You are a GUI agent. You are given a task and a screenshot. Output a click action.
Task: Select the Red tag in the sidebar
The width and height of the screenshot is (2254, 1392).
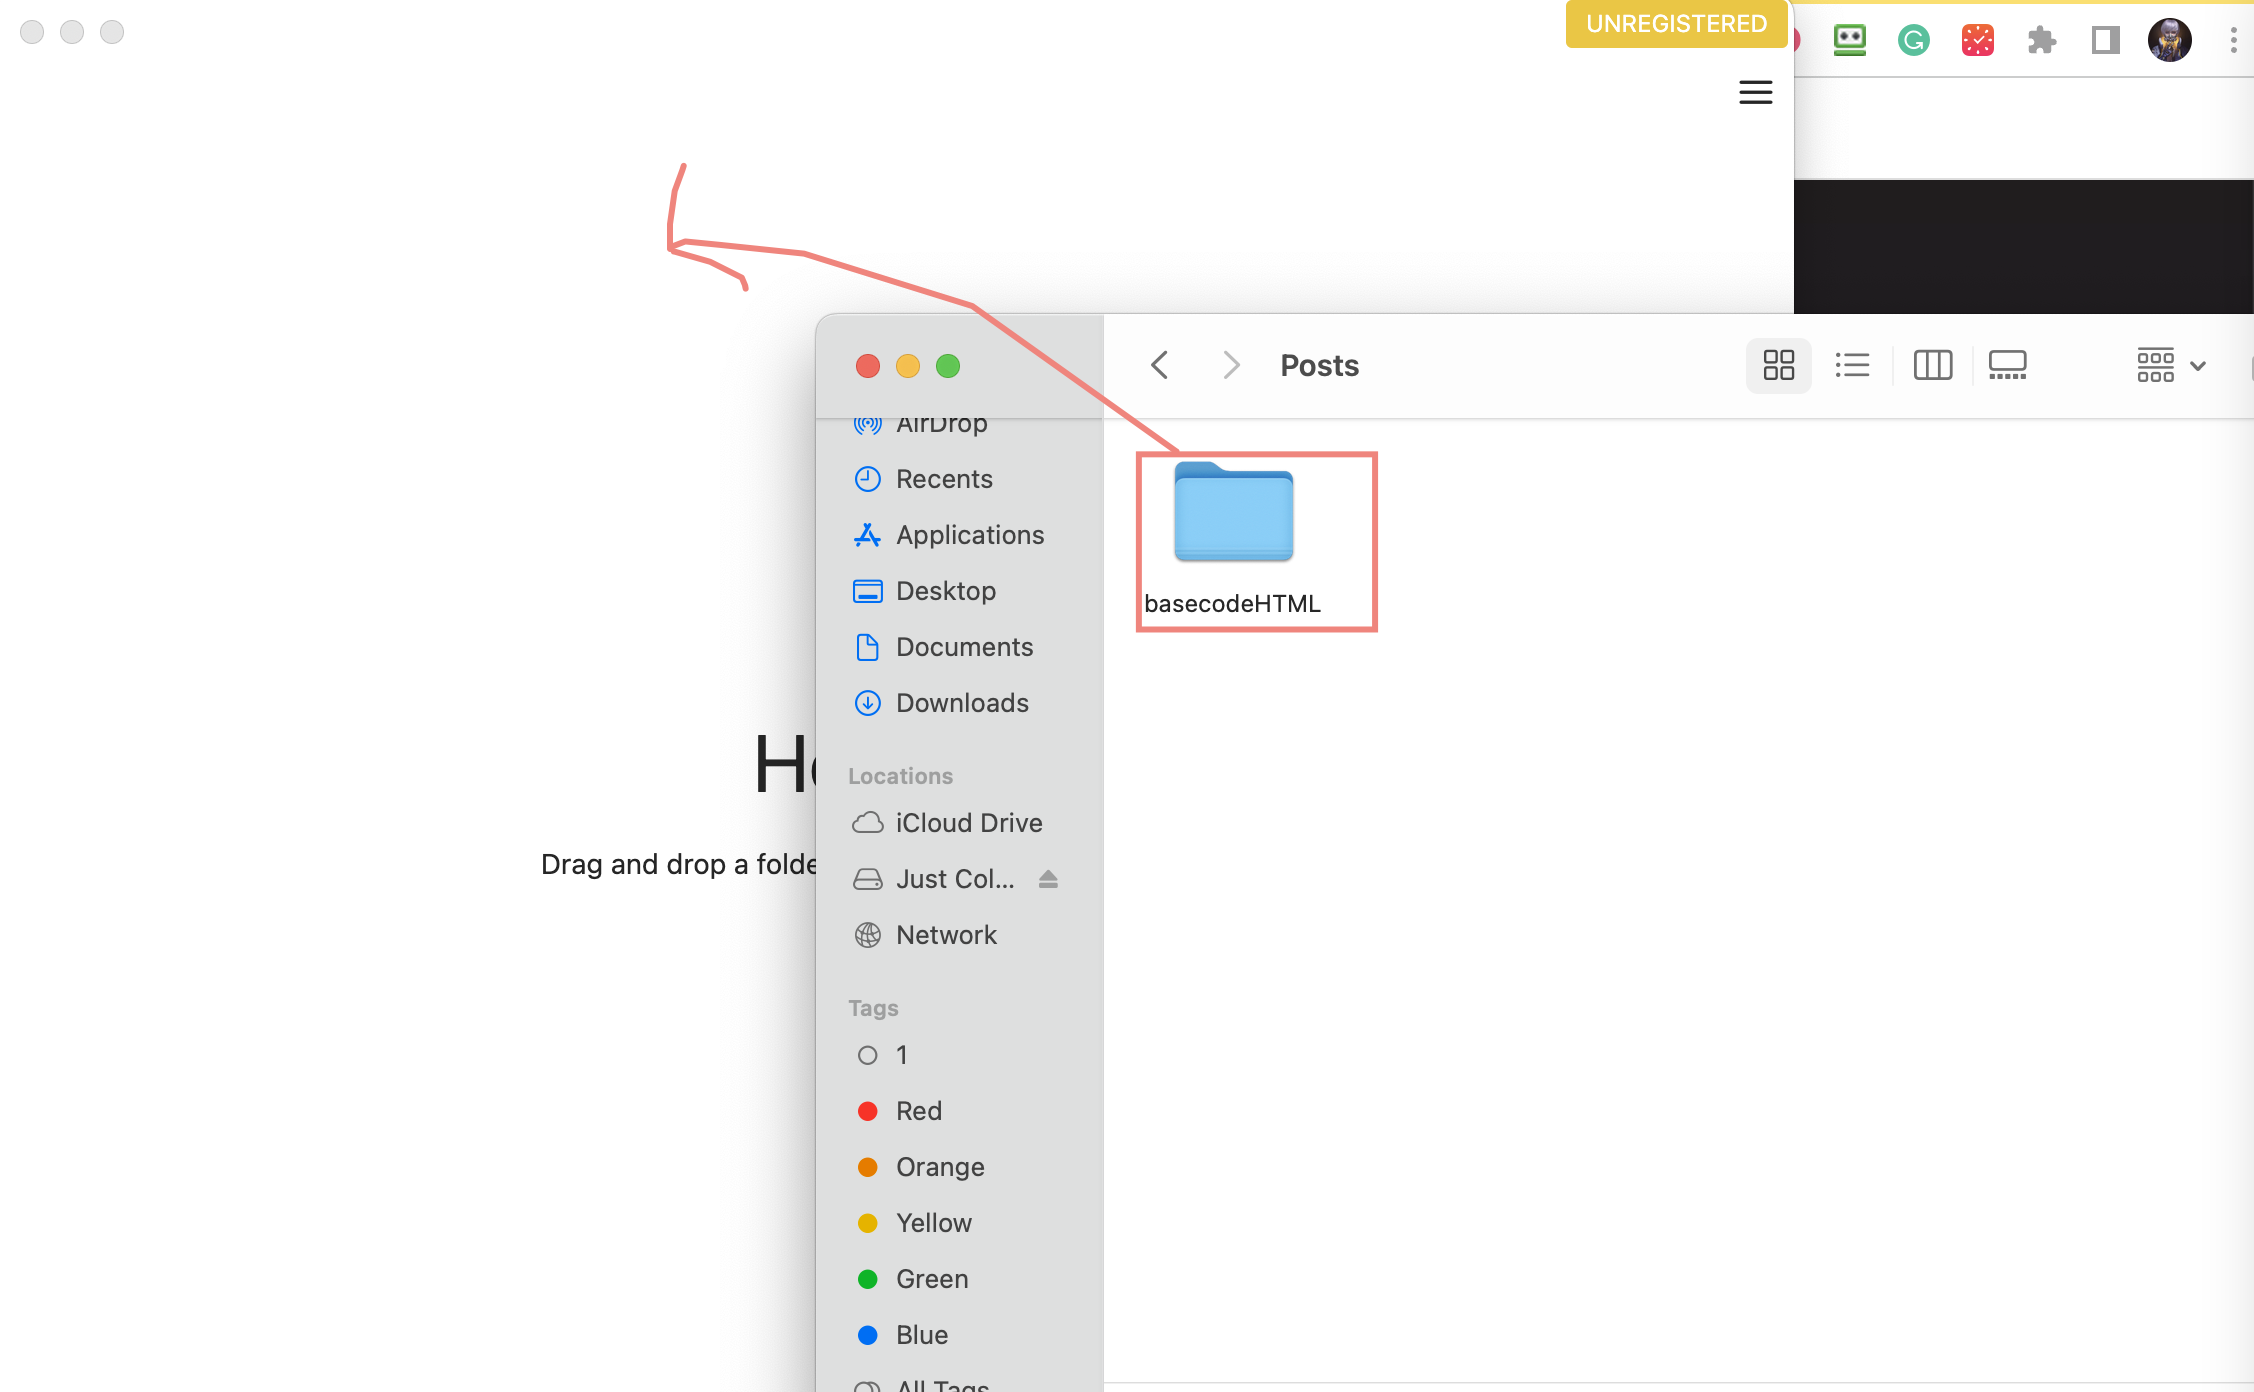(917, 1110)
